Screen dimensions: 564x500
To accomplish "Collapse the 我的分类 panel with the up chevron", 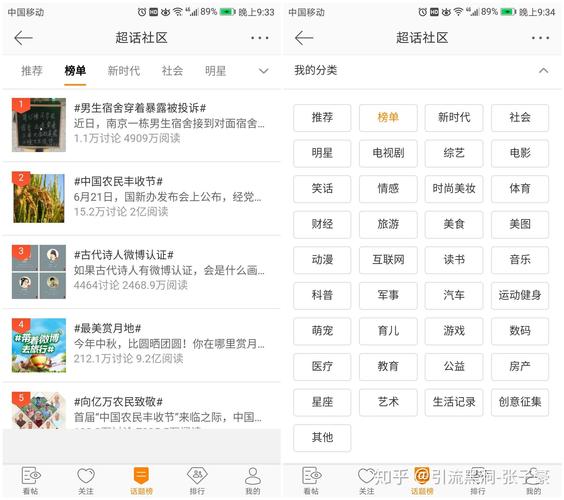I will (543, 70).
